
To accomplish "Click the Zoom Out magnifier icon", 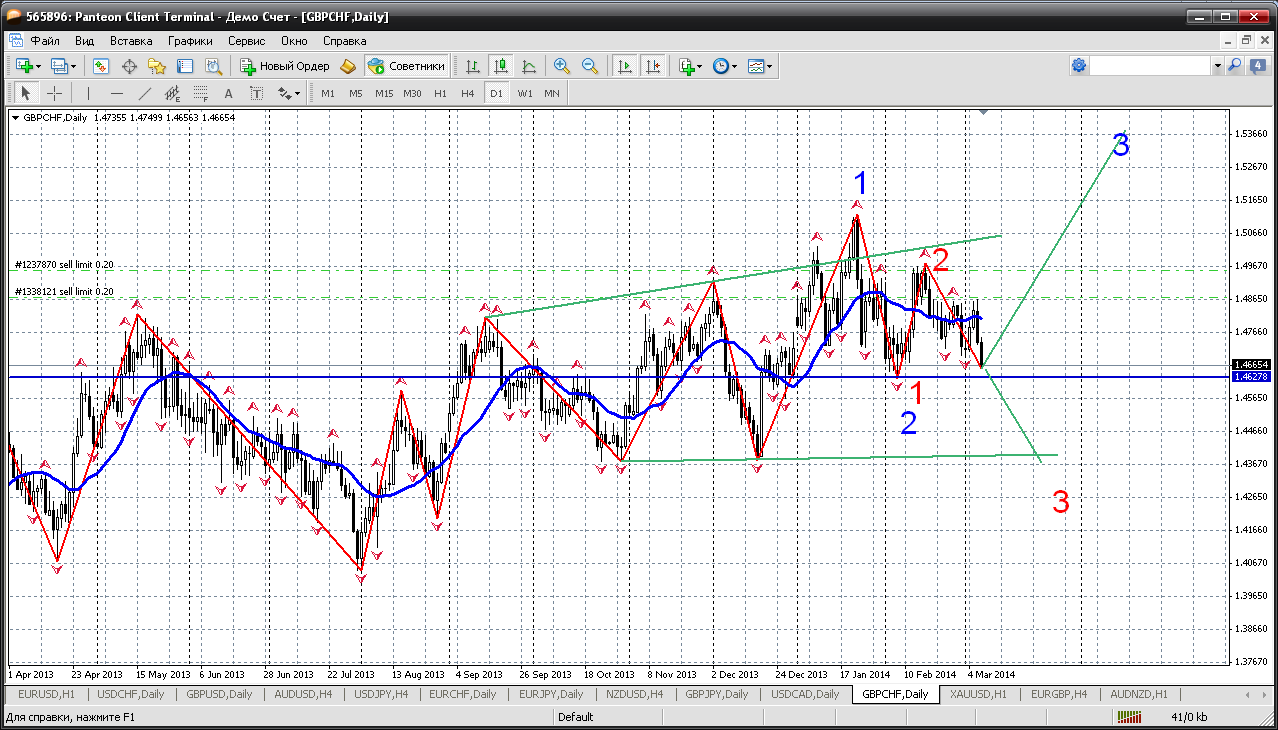I will (x=590, y=66).
